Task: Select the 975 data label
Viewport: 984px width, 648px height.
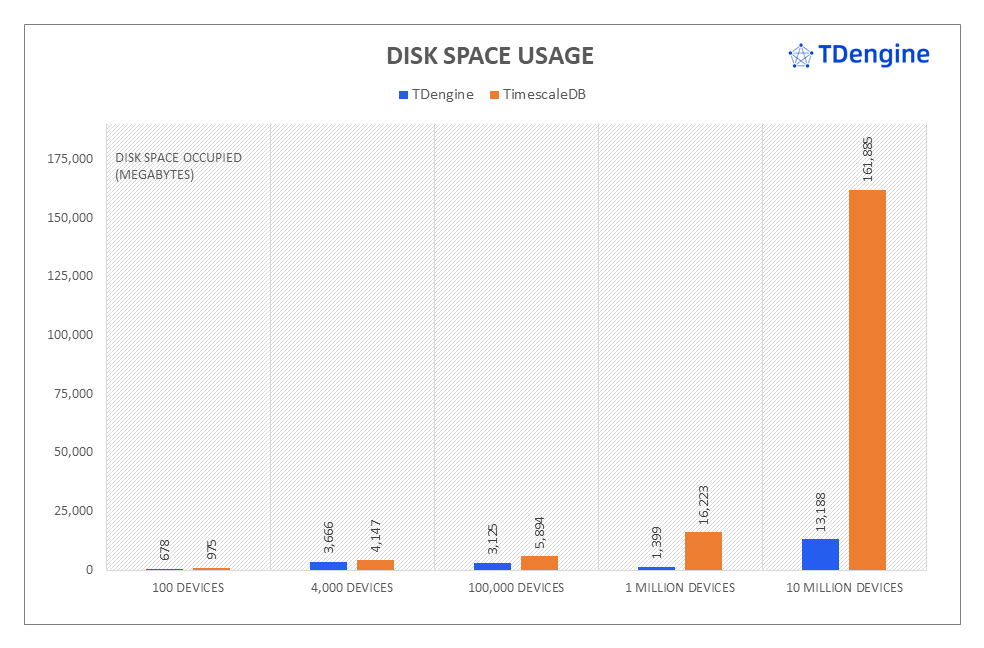Action: (211, 551)
